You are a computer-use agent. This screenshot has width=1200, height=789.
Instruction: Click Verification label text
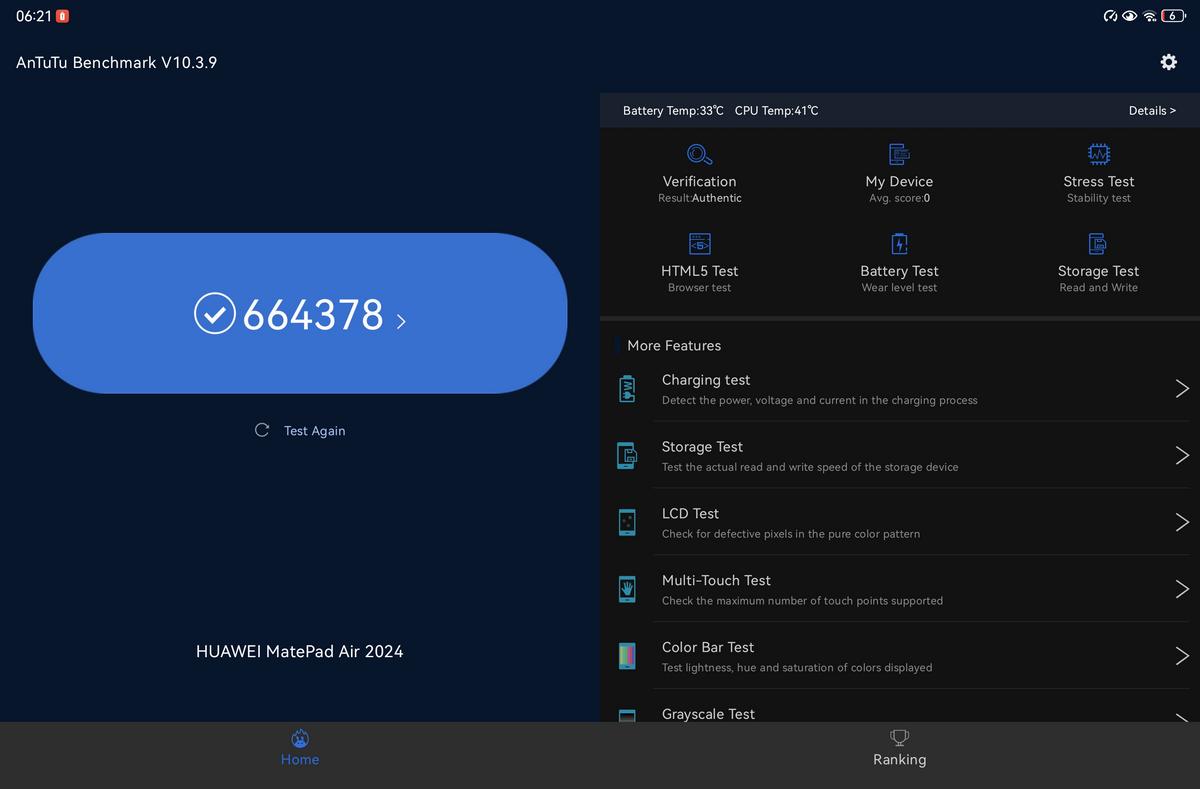(x=699, y=181)
